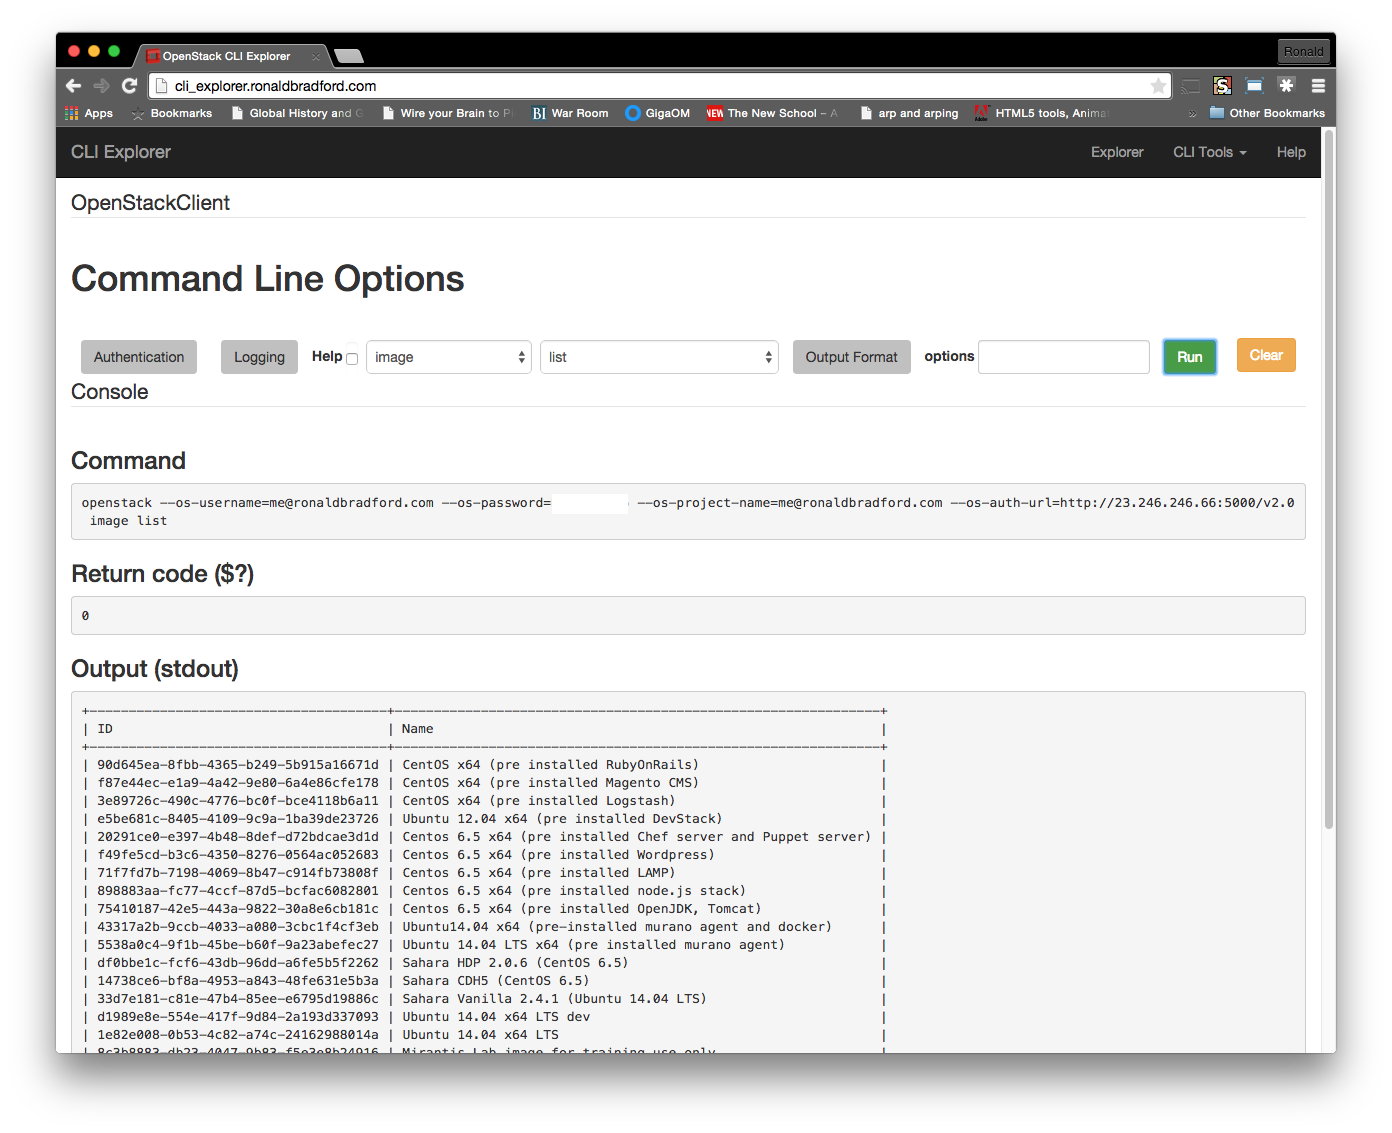
Task: Open the War Room bookmark
Action: [x=570, y=113]
